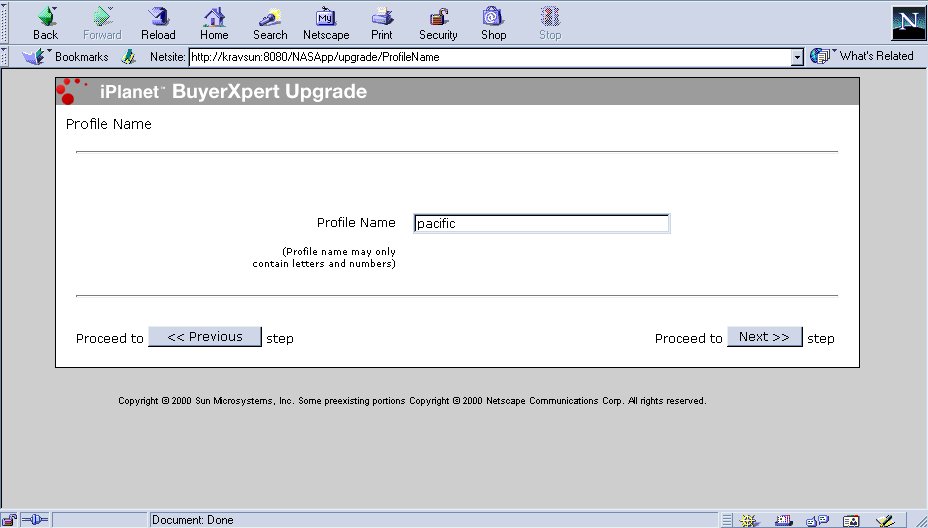928x528 pixels.
Task: Click the location toolbar collapse grip
Action: click(x=5, y=57)
